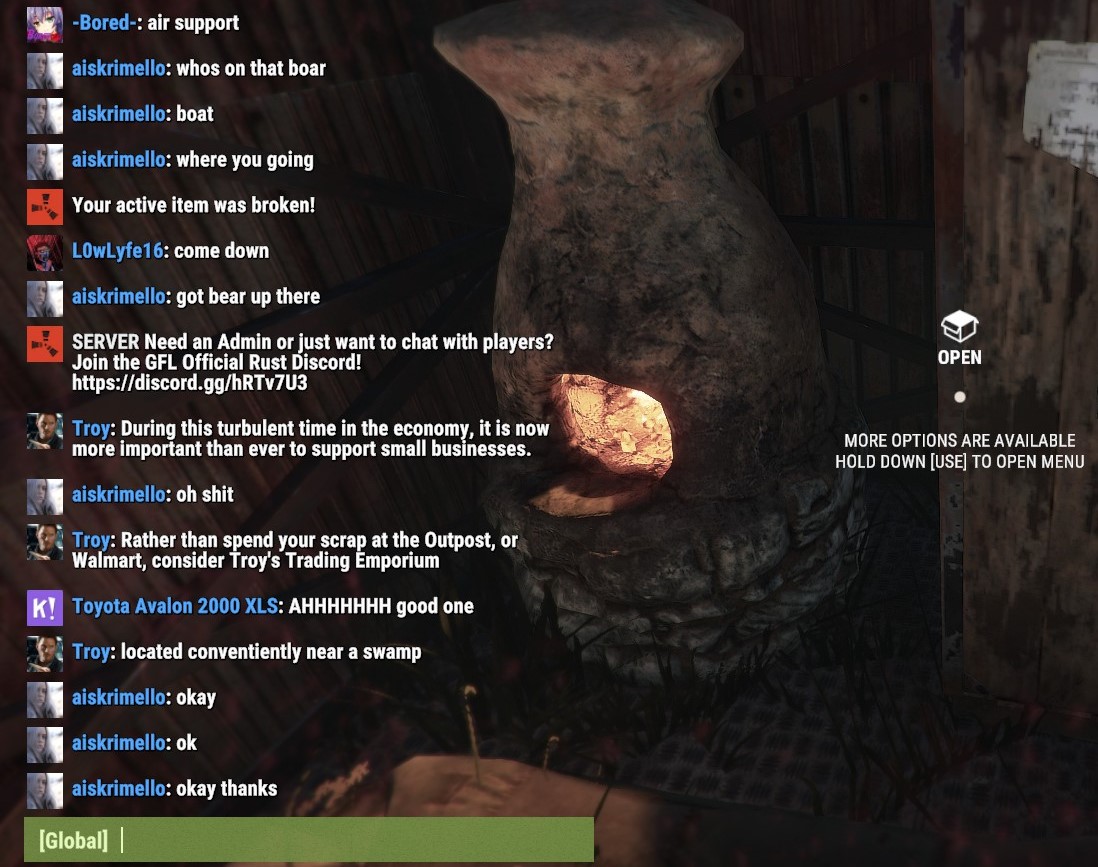This screenshot has height=867, width=1098.
Task: Click the purple K! avatar of Toyota Avalon
Action: [x=45, y=608]
